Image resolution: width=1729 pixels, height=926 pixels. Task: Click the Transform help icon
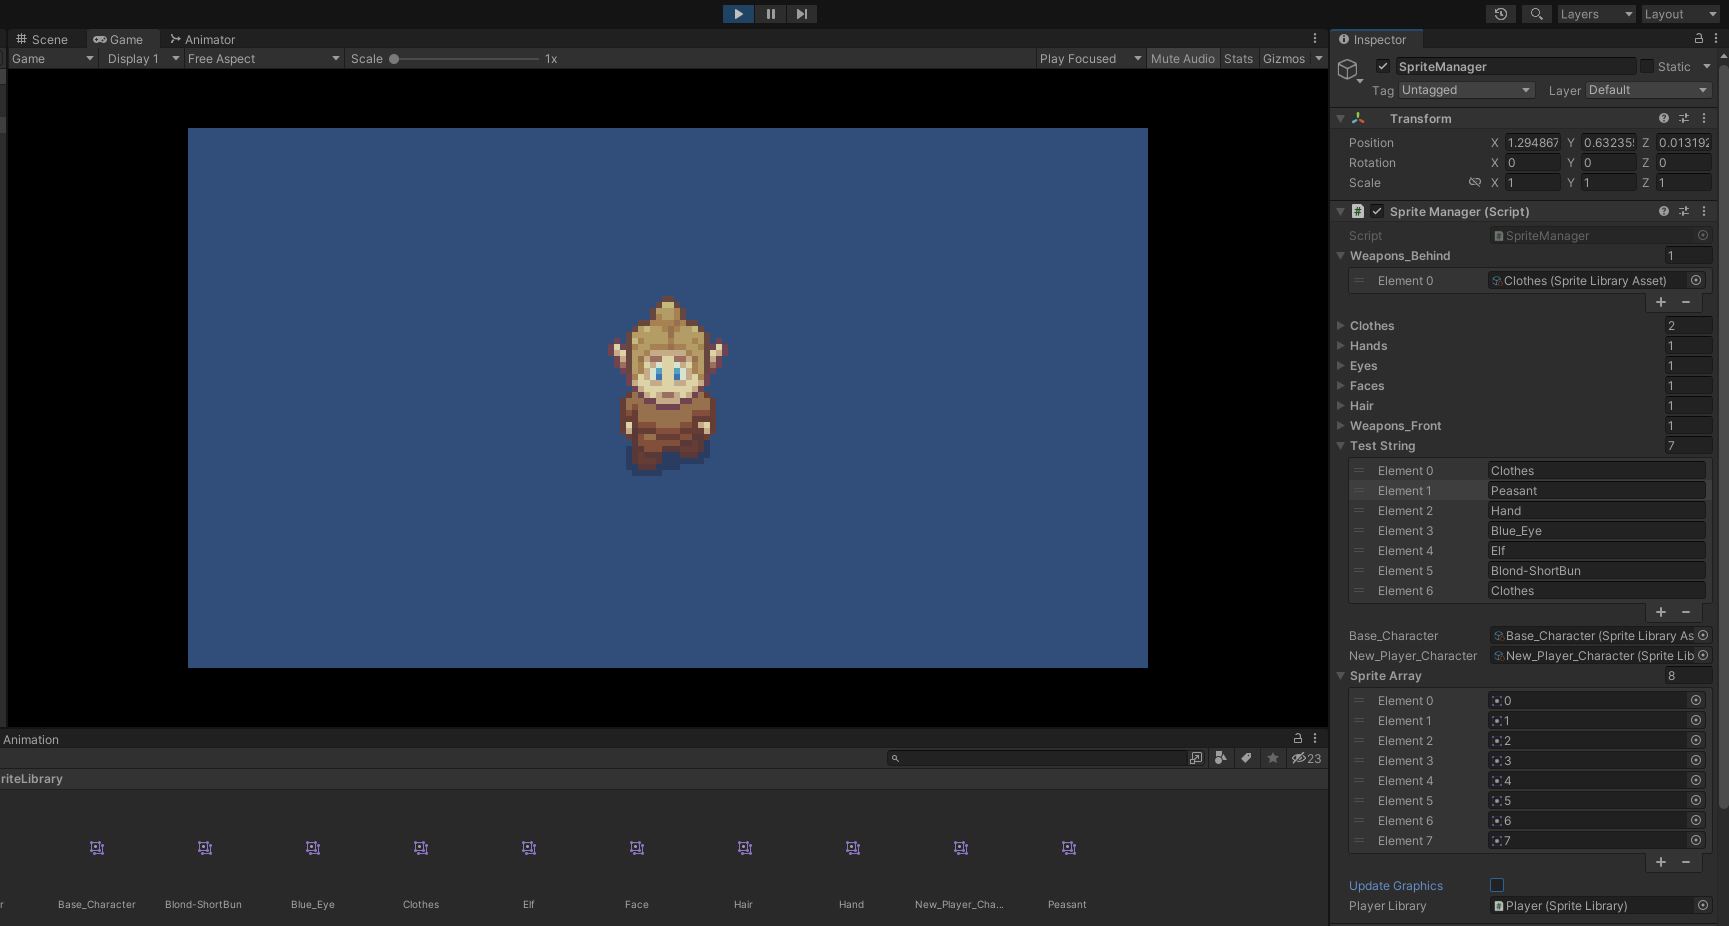pos(1663,118)
